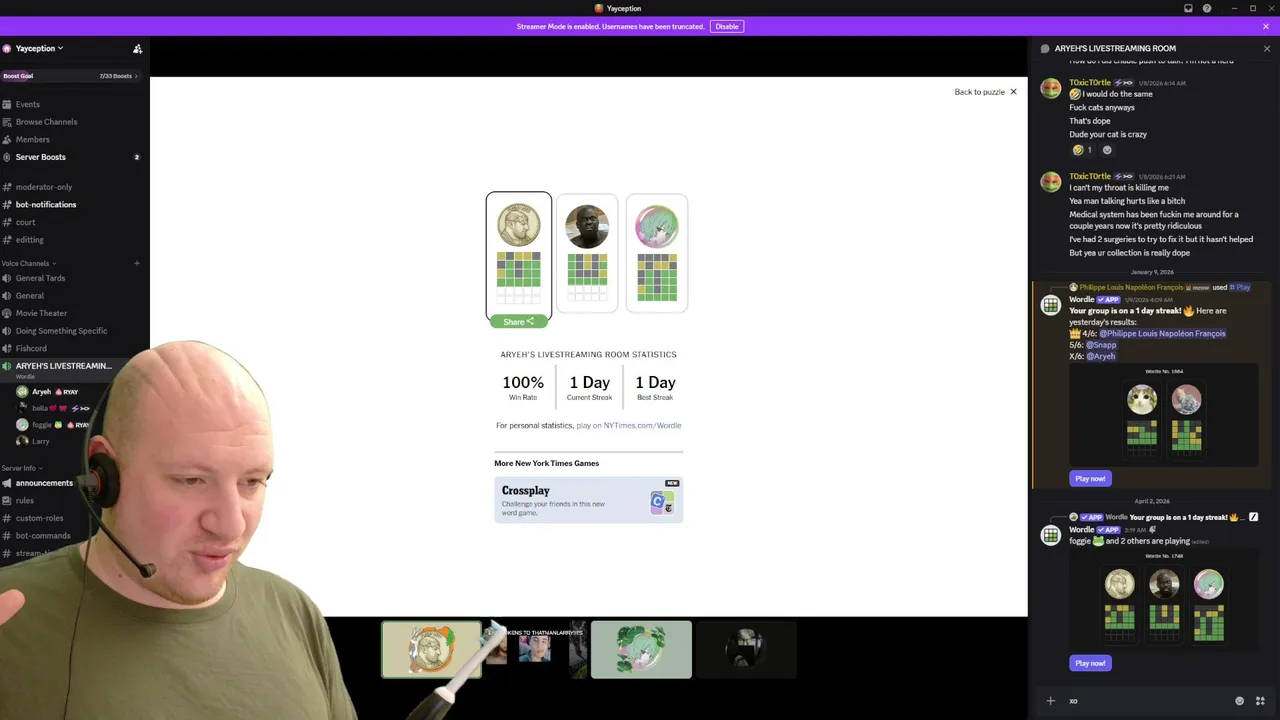The width and height of the screenshot is (1280, 720).
Task: Open the Events section
Action: click(x=27, y=104)
